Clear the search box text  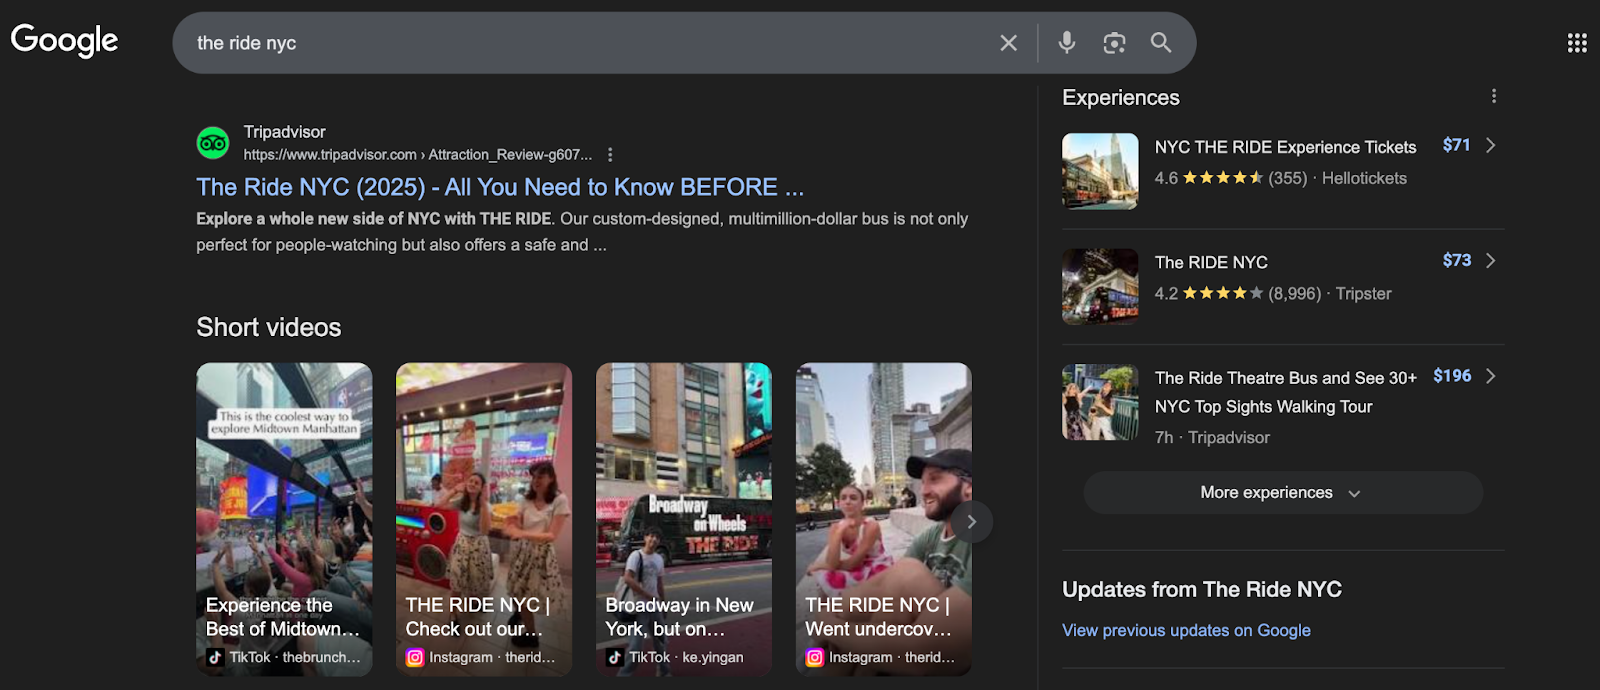click(x=1008, y=43)
